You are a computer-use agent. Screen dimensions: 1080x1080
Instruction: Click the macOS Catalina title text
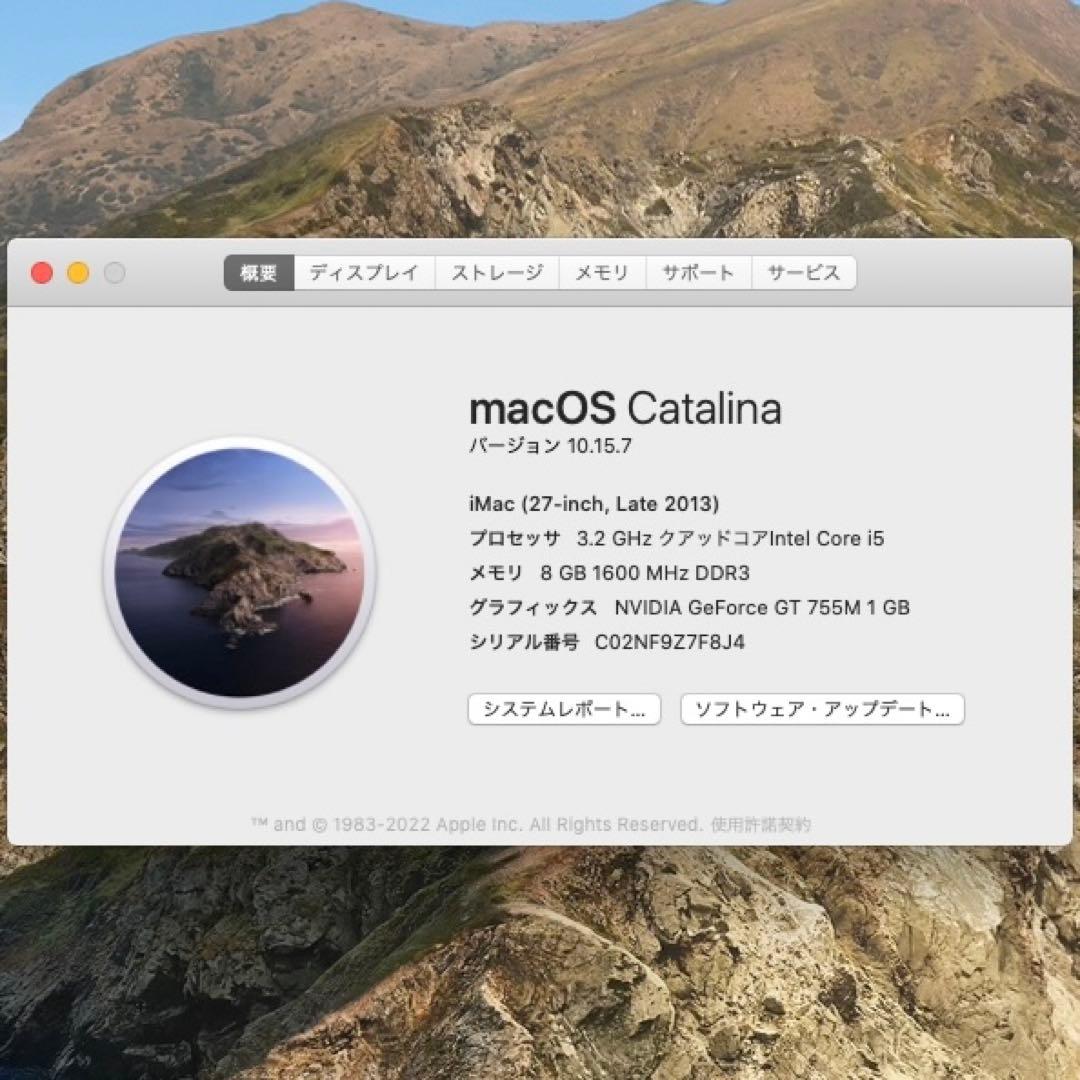click(x=625, y=408)
